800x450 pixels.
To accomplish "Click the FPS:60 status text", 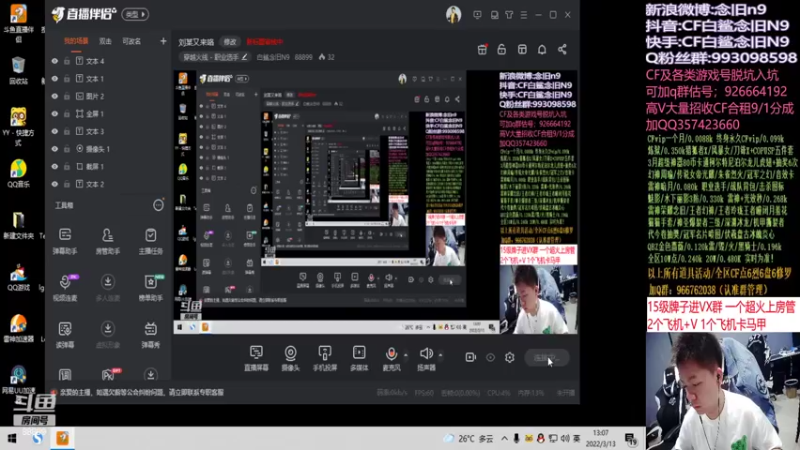I will pos(424,393).
